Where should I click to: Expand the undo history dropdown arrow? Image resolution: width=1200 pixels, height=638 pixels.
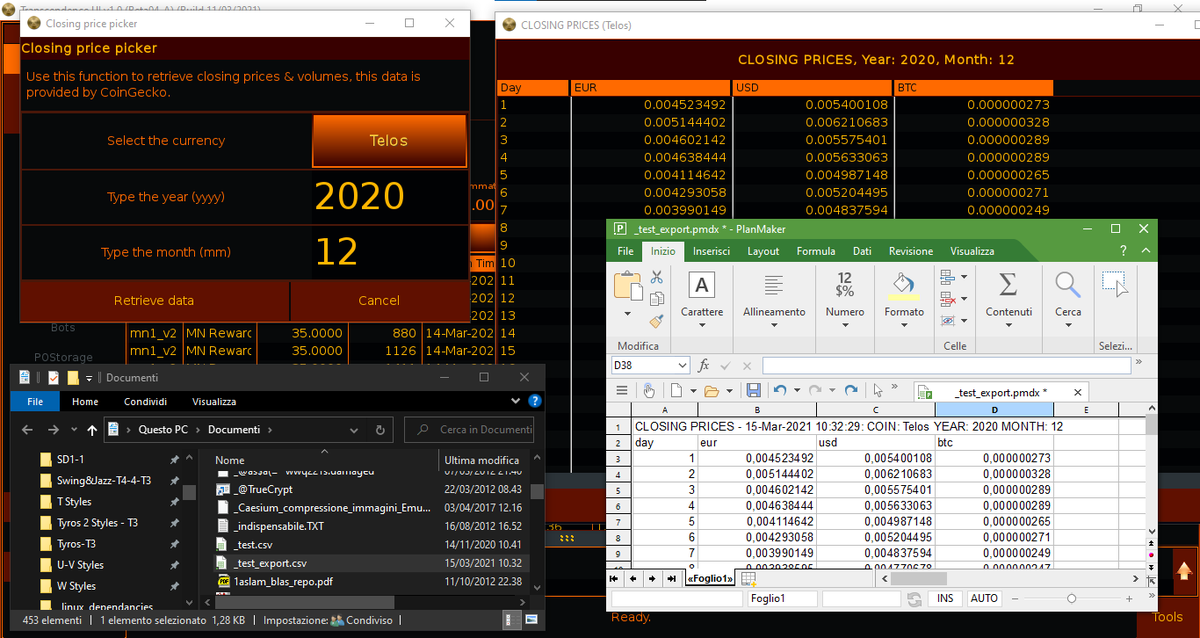tap(796, 390)
